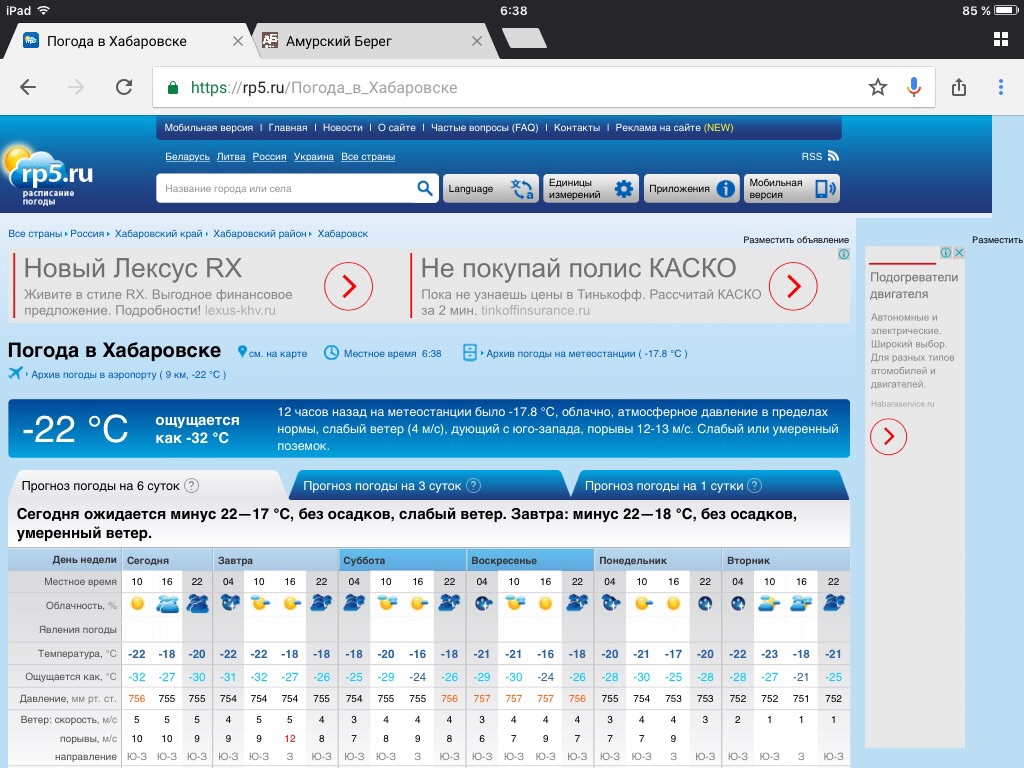Click the rp5.ru logo

tap(48, 175)
